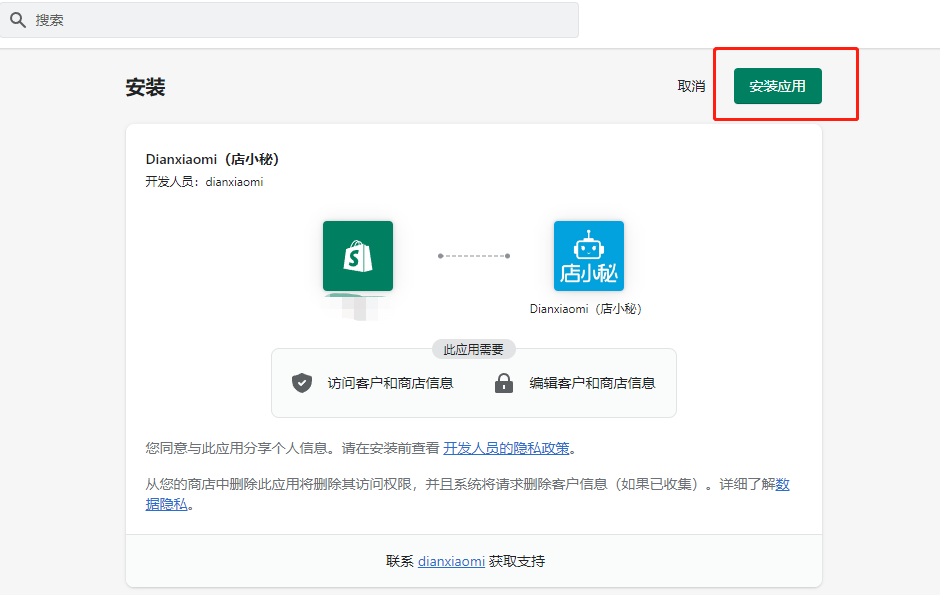Click the green 安装应用 install button
940x595 pixels.
778,86
